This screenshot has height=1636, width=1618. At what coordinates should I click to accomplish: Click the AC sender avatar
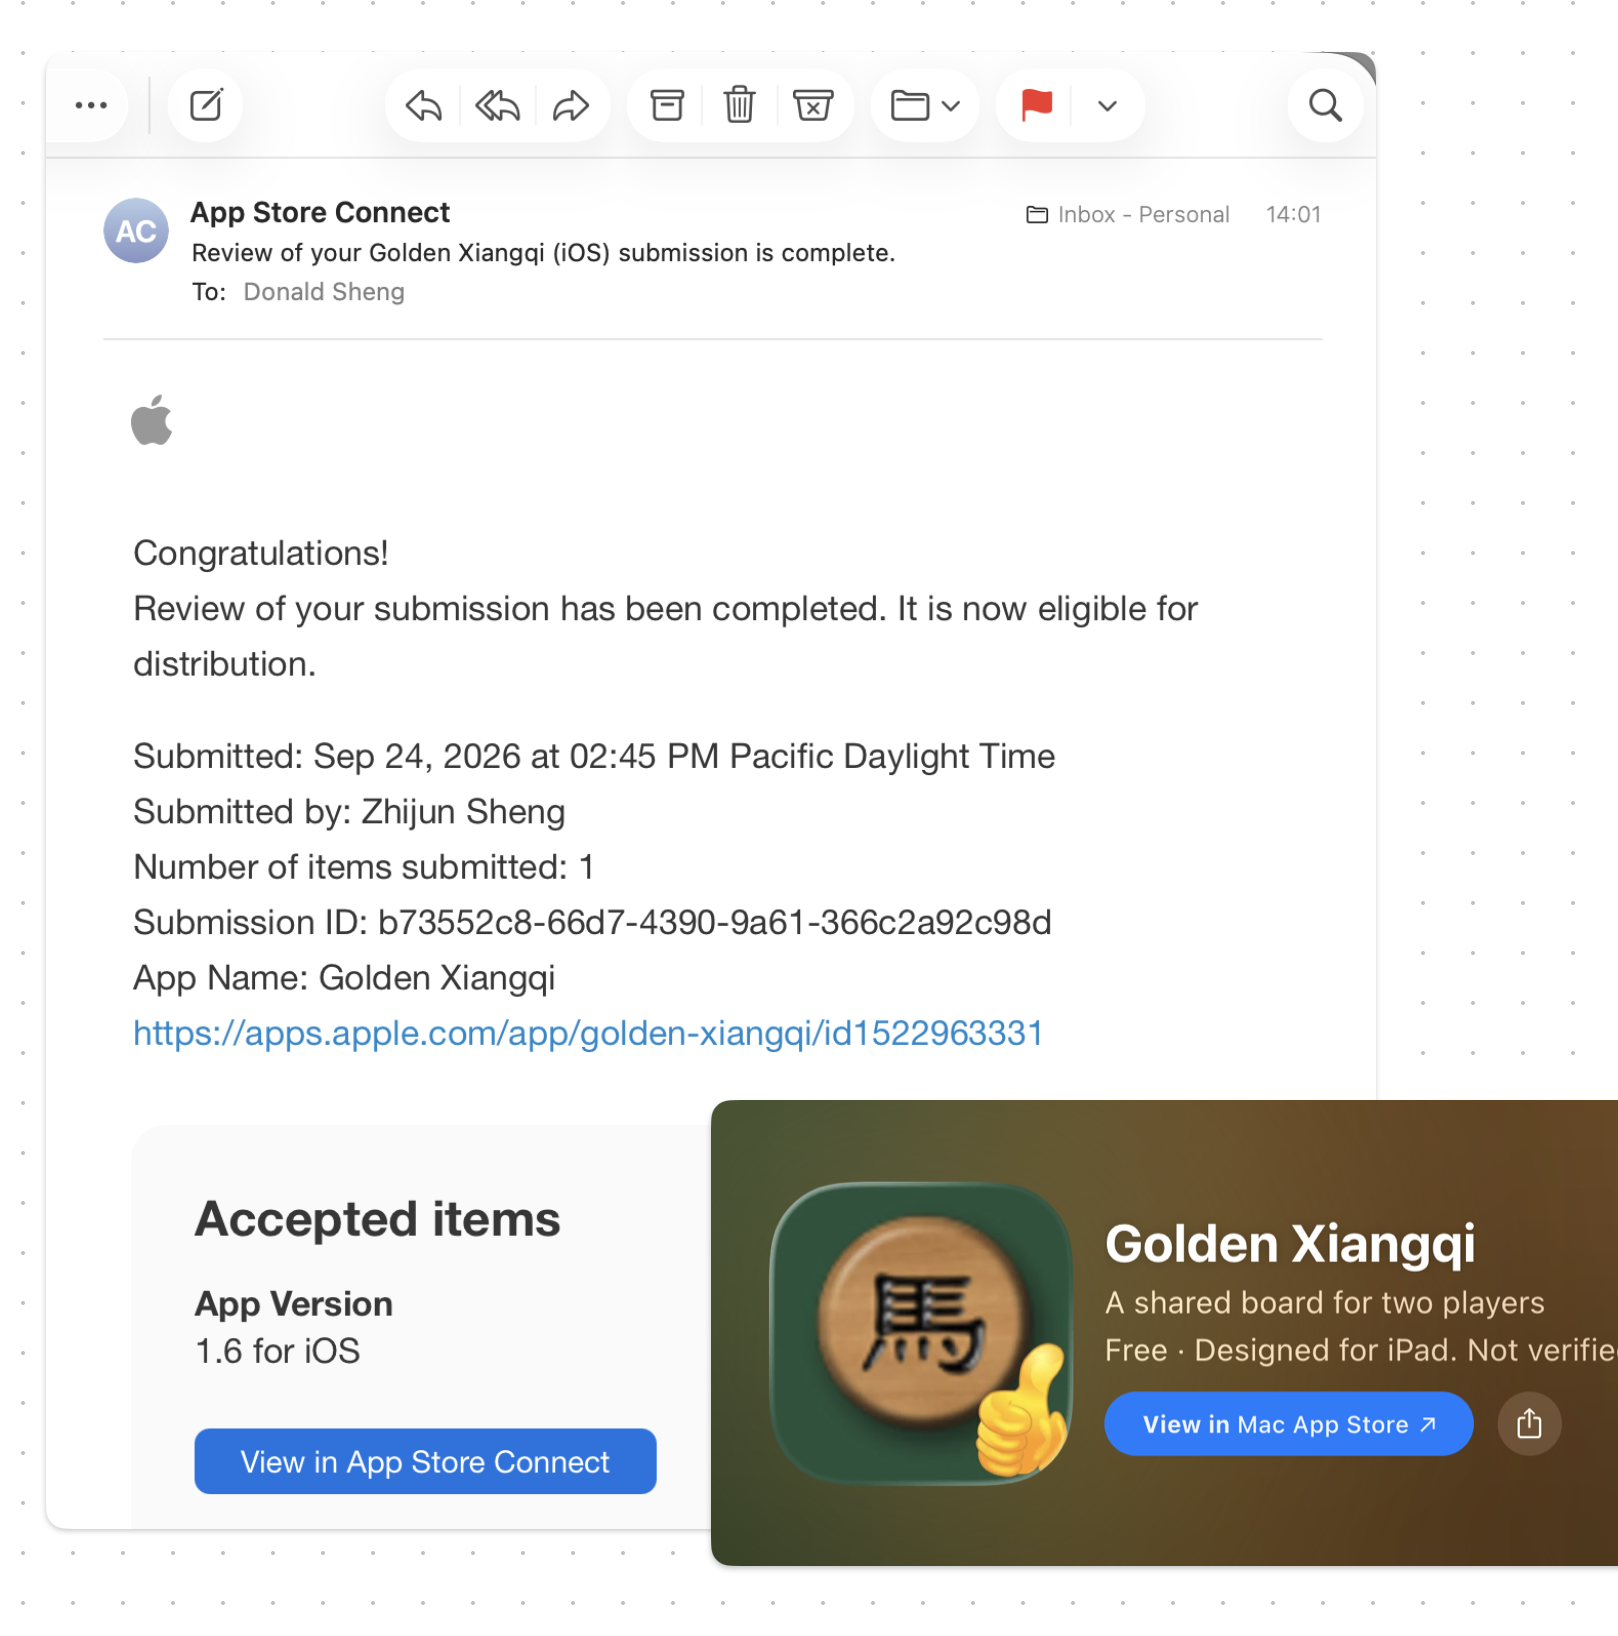click(x=136, y=231)
